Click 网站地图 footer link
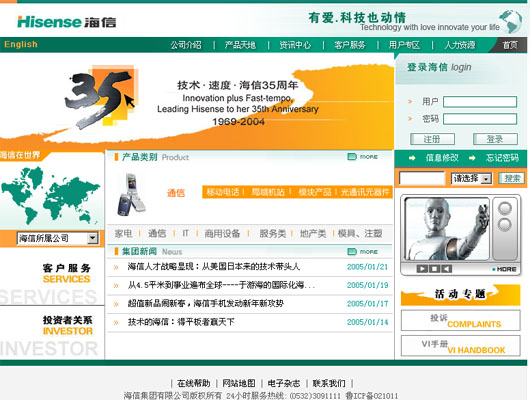Screen dimensions: 530x400 [x=239, y=383]
